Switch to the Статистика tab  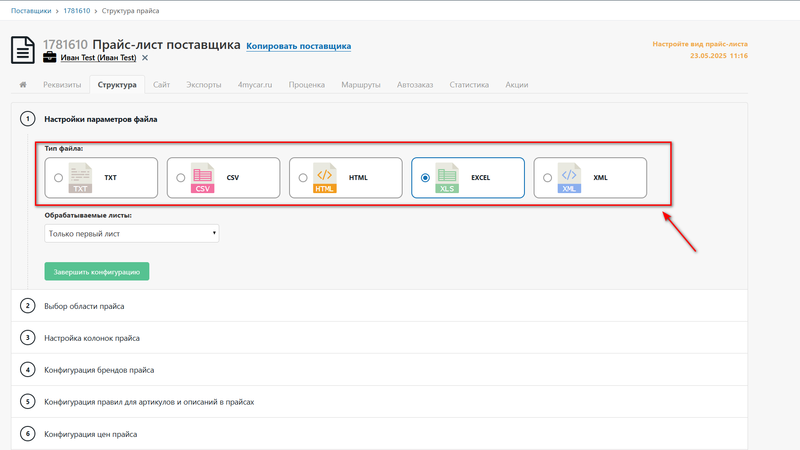coord(469,85)
